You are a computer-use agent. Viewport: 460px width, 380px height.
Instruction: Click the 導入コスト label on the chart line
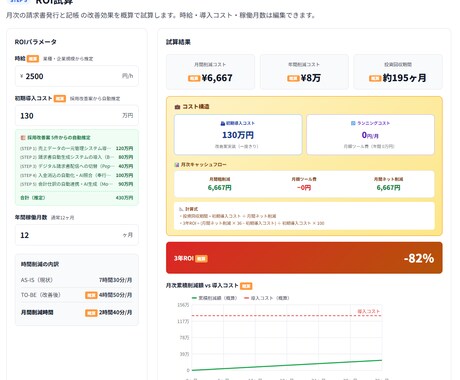[369, 311]
